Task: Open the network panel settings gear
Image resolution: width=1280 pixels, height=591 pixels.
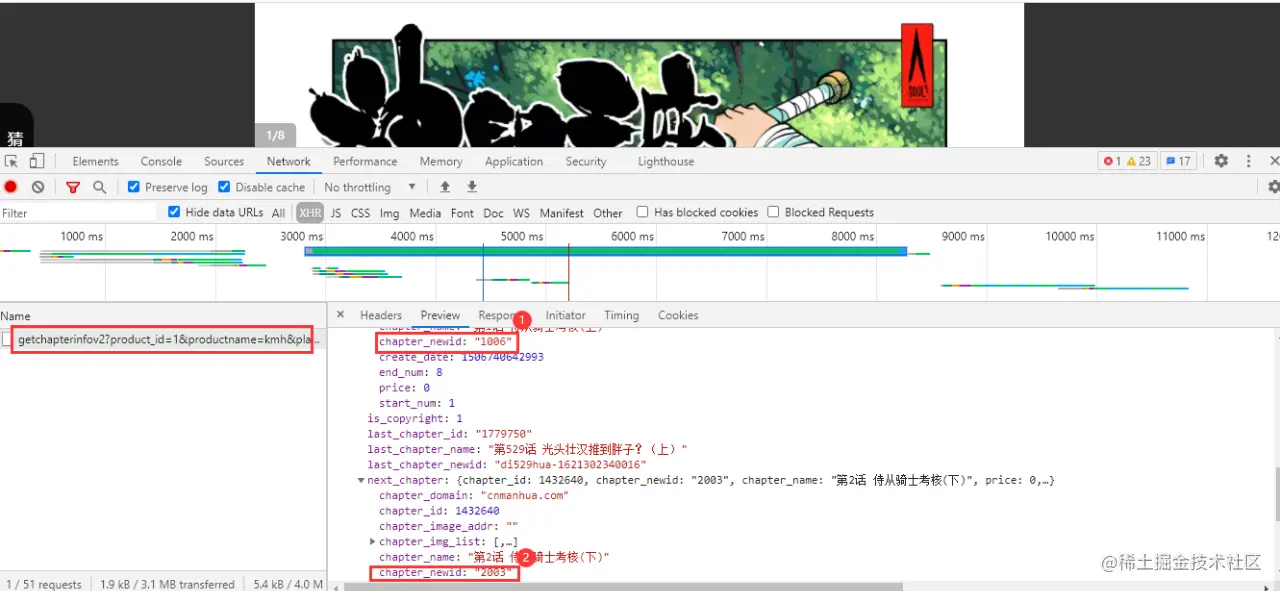Action: tap(1273, 187)
